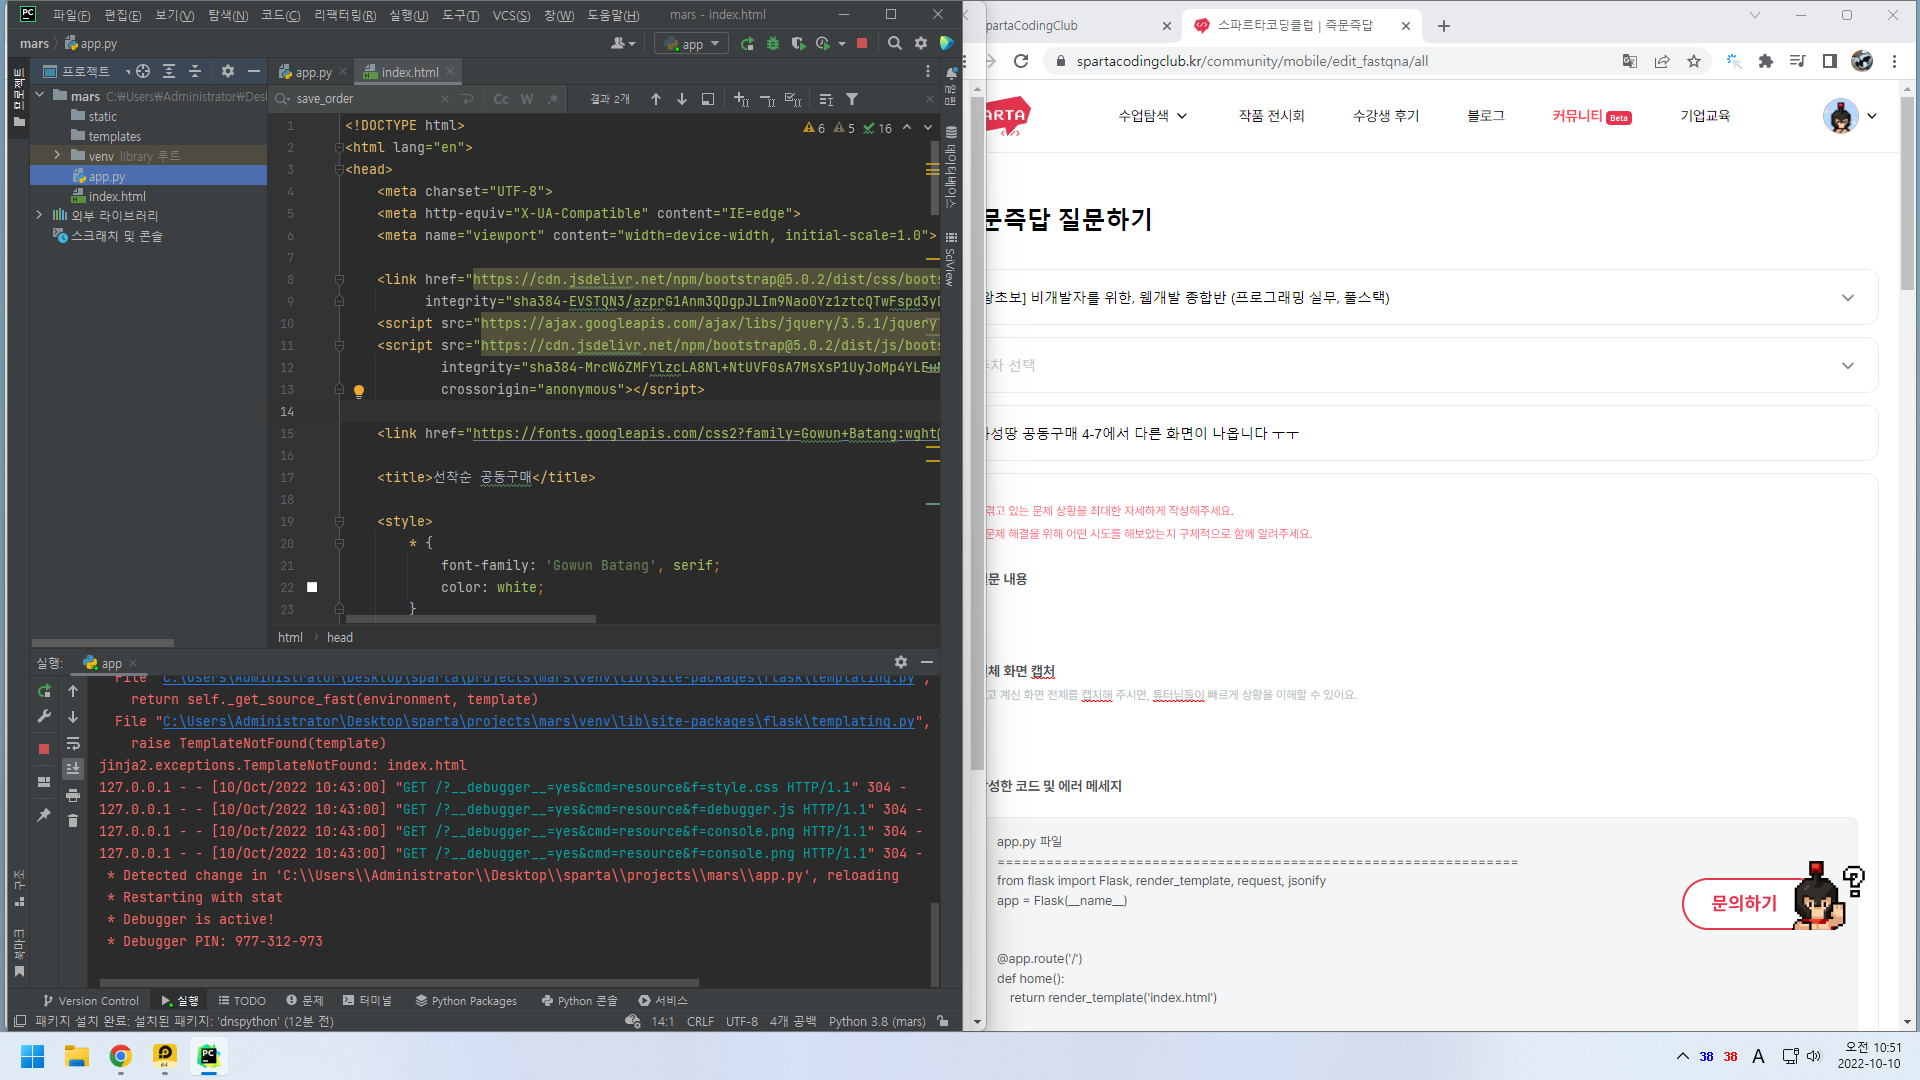
Task: Go to next search occurrence (down arrow)
Action: (682, 99)
